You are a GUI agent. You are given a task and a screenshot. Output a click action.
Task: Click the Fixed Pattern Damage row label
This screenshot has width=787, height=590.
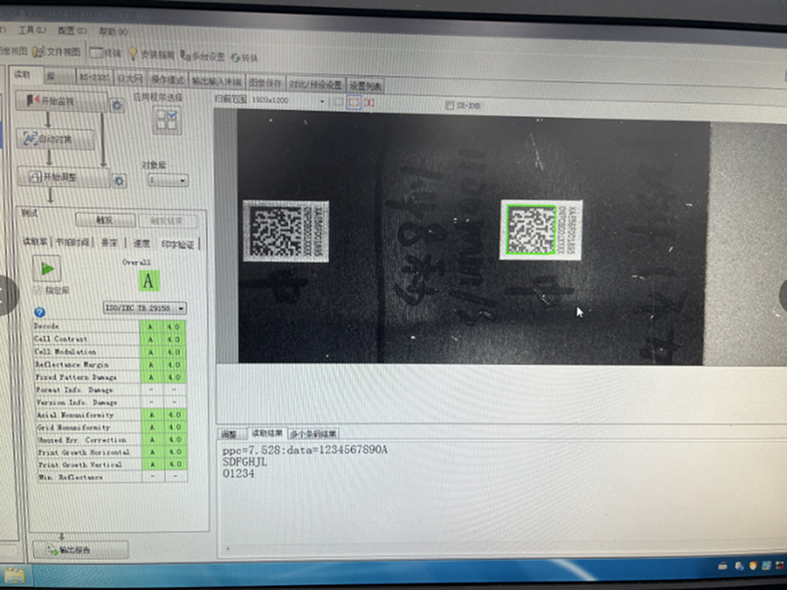76,377
